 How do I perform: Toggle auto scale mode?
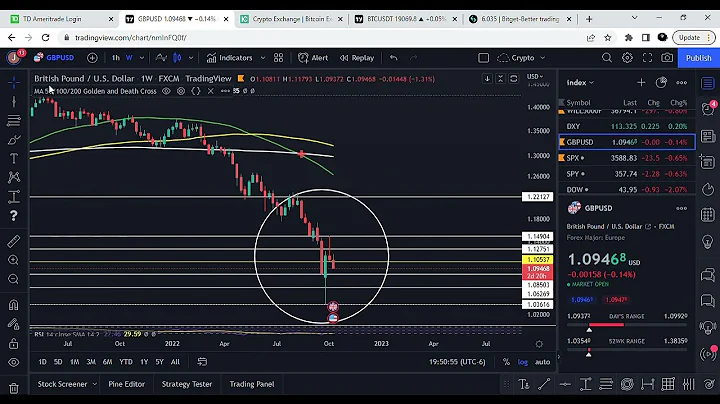coord(542,362)
